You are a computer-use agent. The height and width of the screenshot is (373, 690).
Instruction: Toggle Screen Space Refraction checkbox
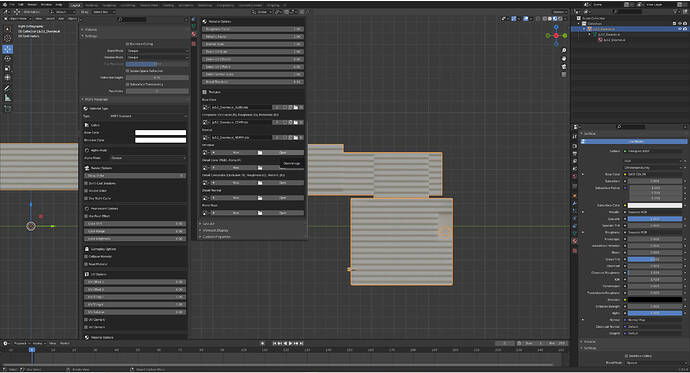coord(128,71)
